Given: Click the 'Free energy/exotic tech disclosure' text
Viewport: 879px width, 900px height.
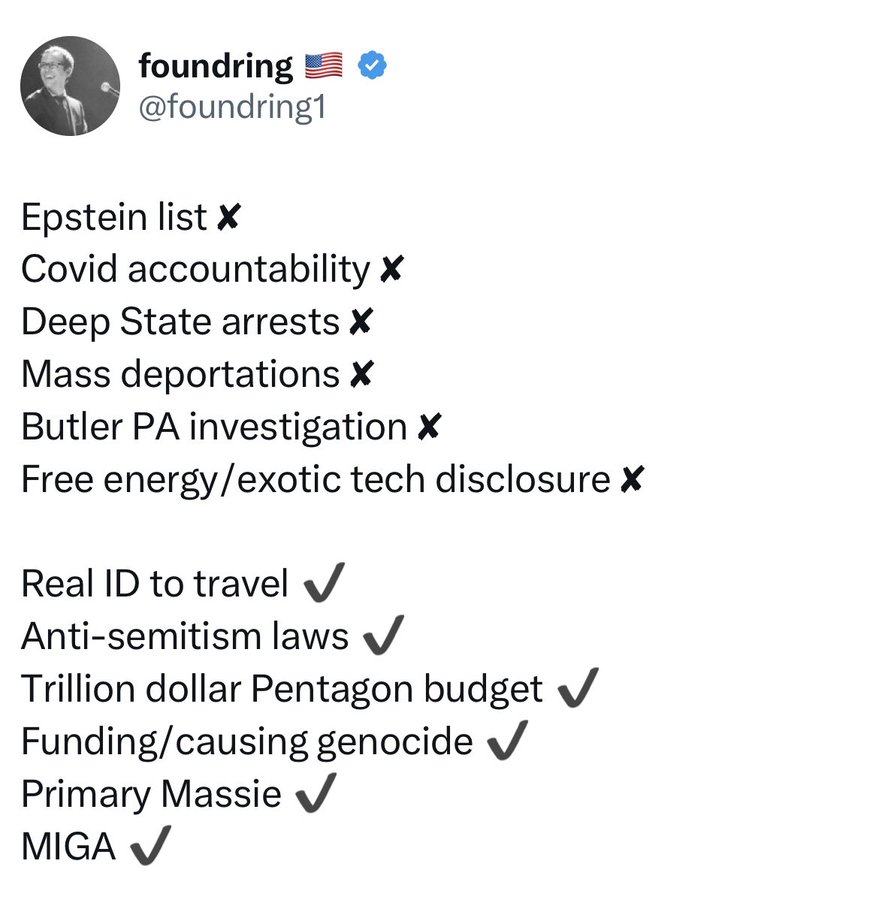Looking at the screenshot, I should [316, 479].
